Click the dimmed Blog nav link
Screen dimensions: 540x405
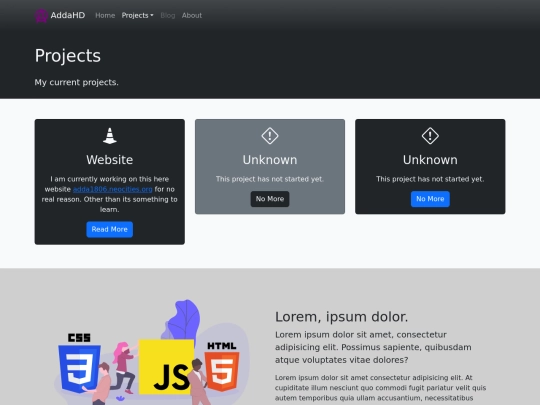click(x=168, y=15)
